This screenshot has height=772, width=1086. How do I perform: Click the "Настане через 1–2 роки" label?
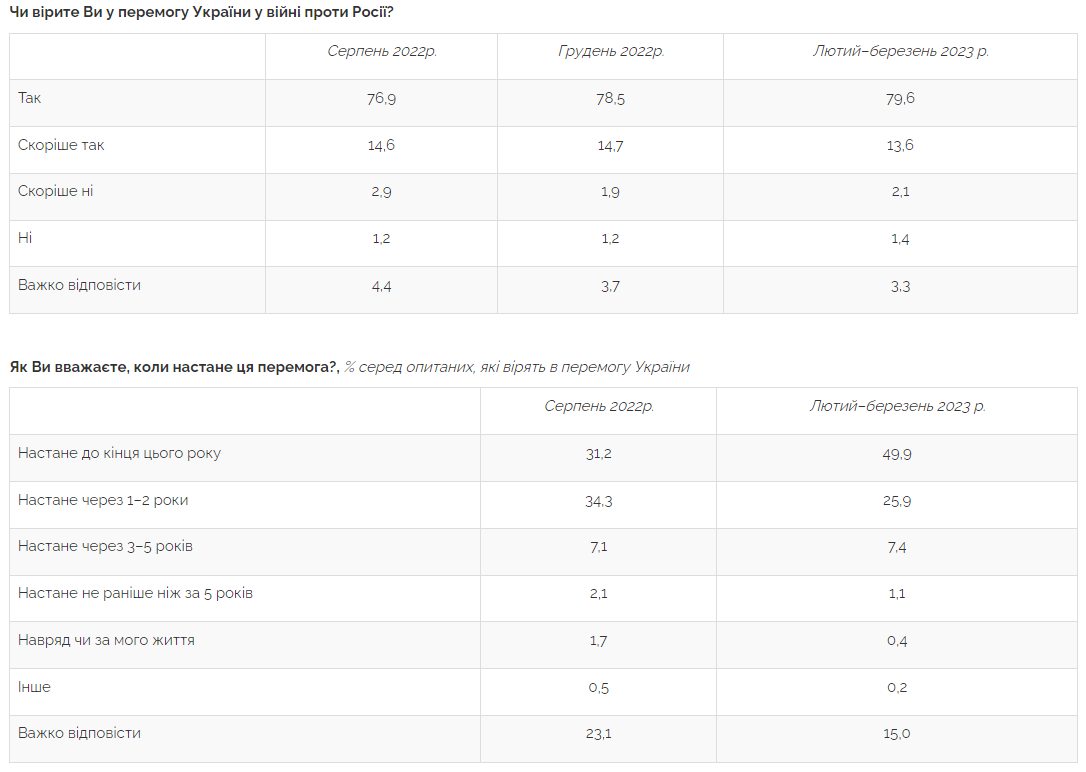[103, 500]
